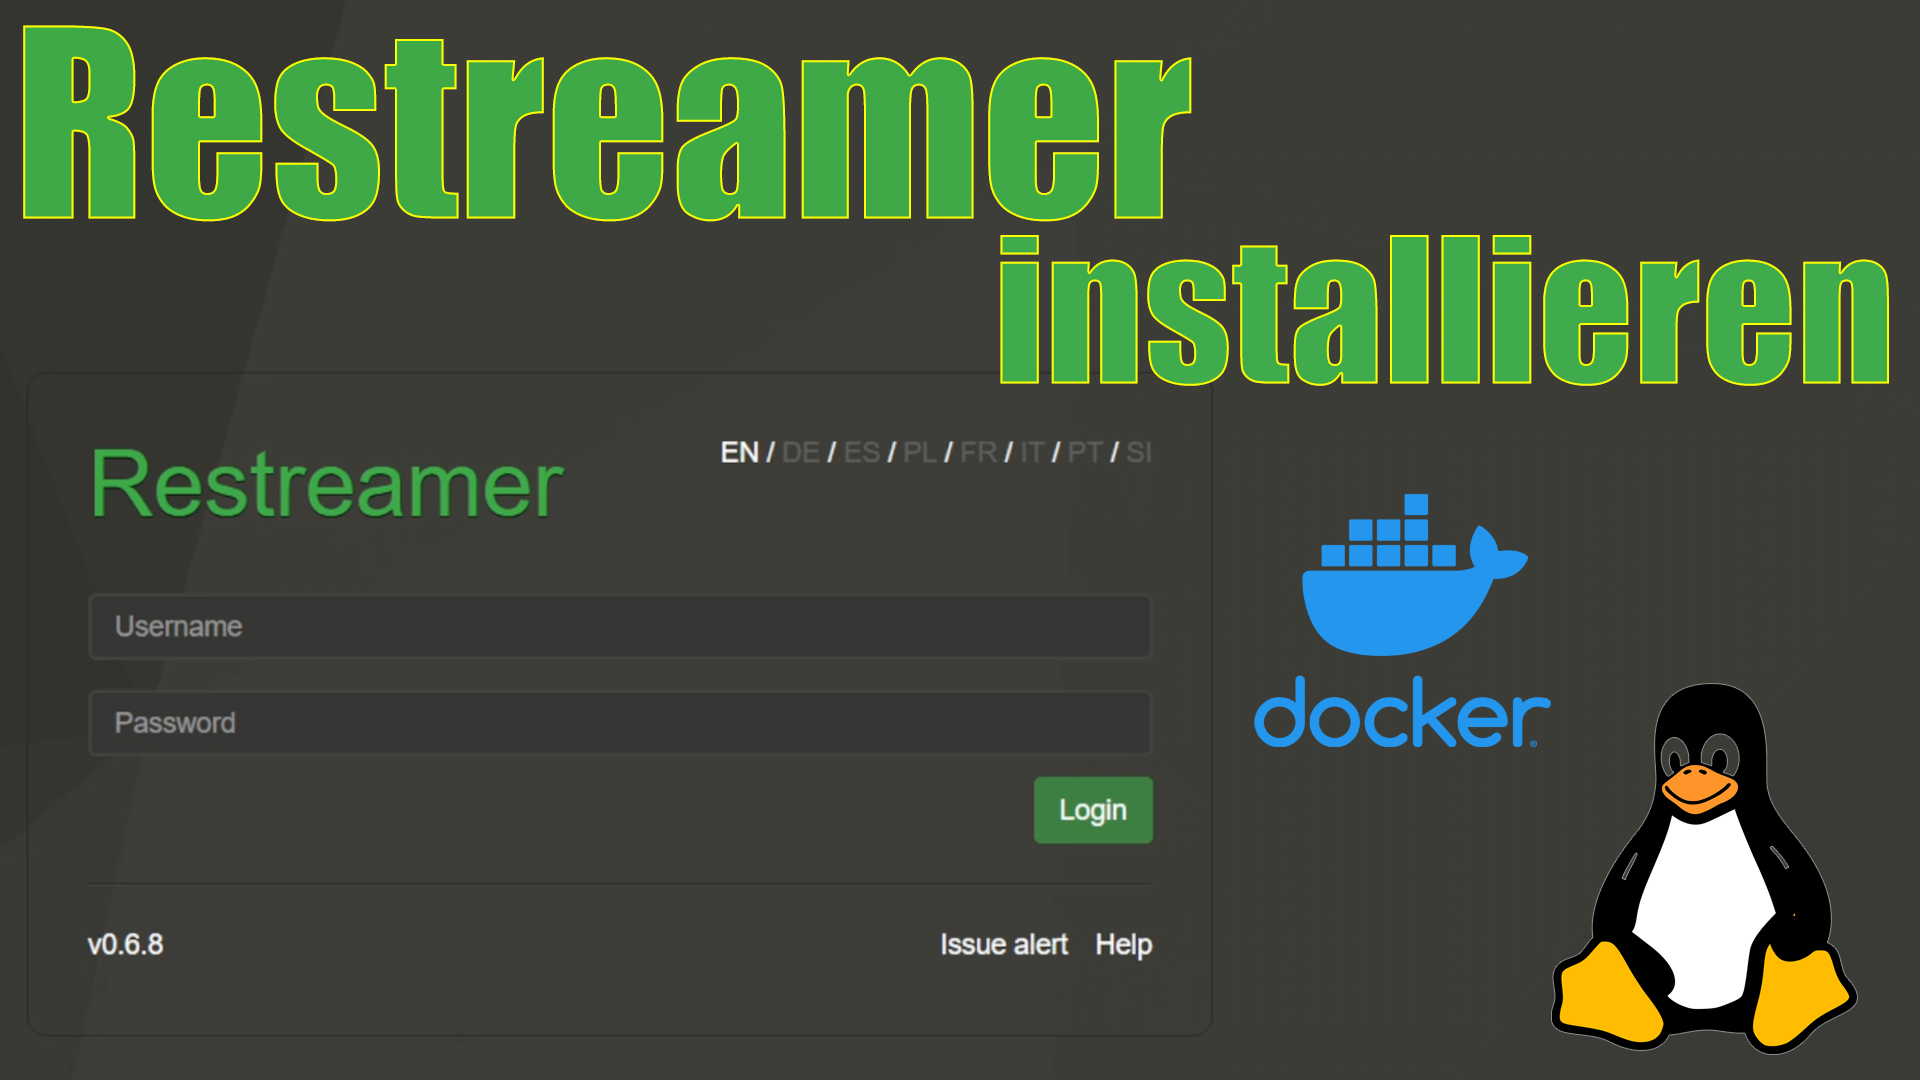Open the Help link

click(1124, 945)
